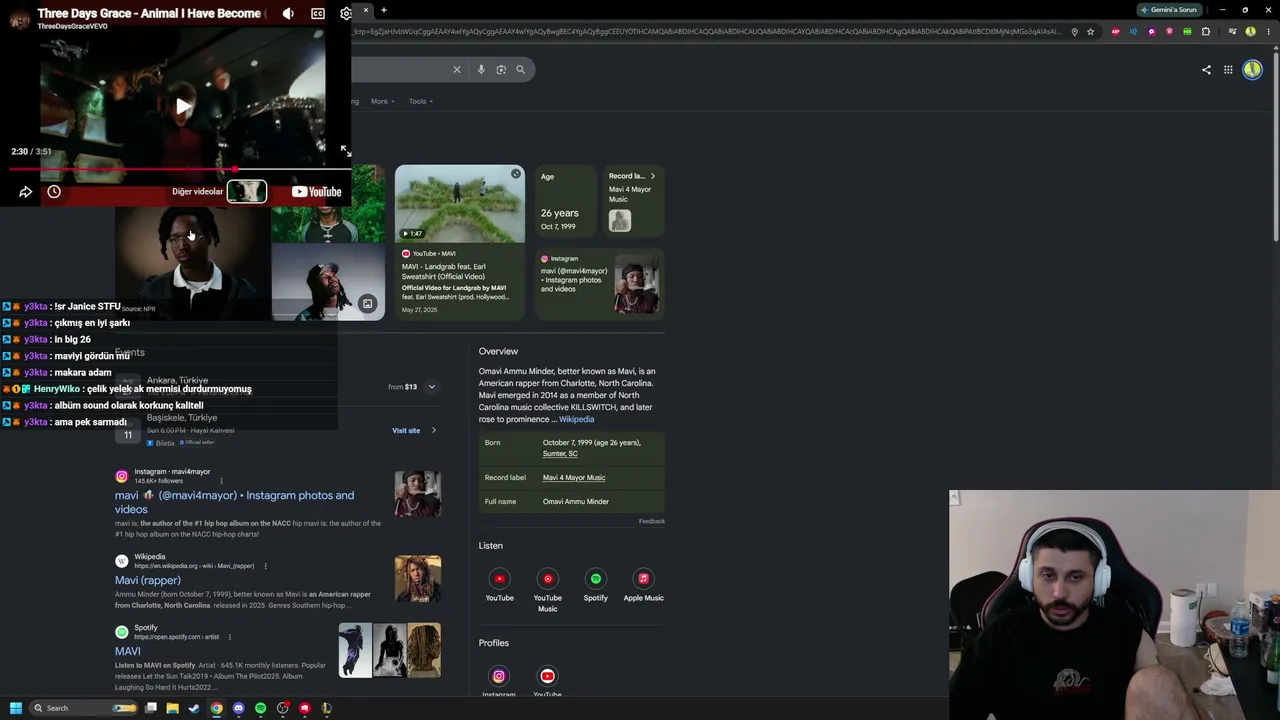Play the MAVI Landgrab video thumbnail

point(459,204)
